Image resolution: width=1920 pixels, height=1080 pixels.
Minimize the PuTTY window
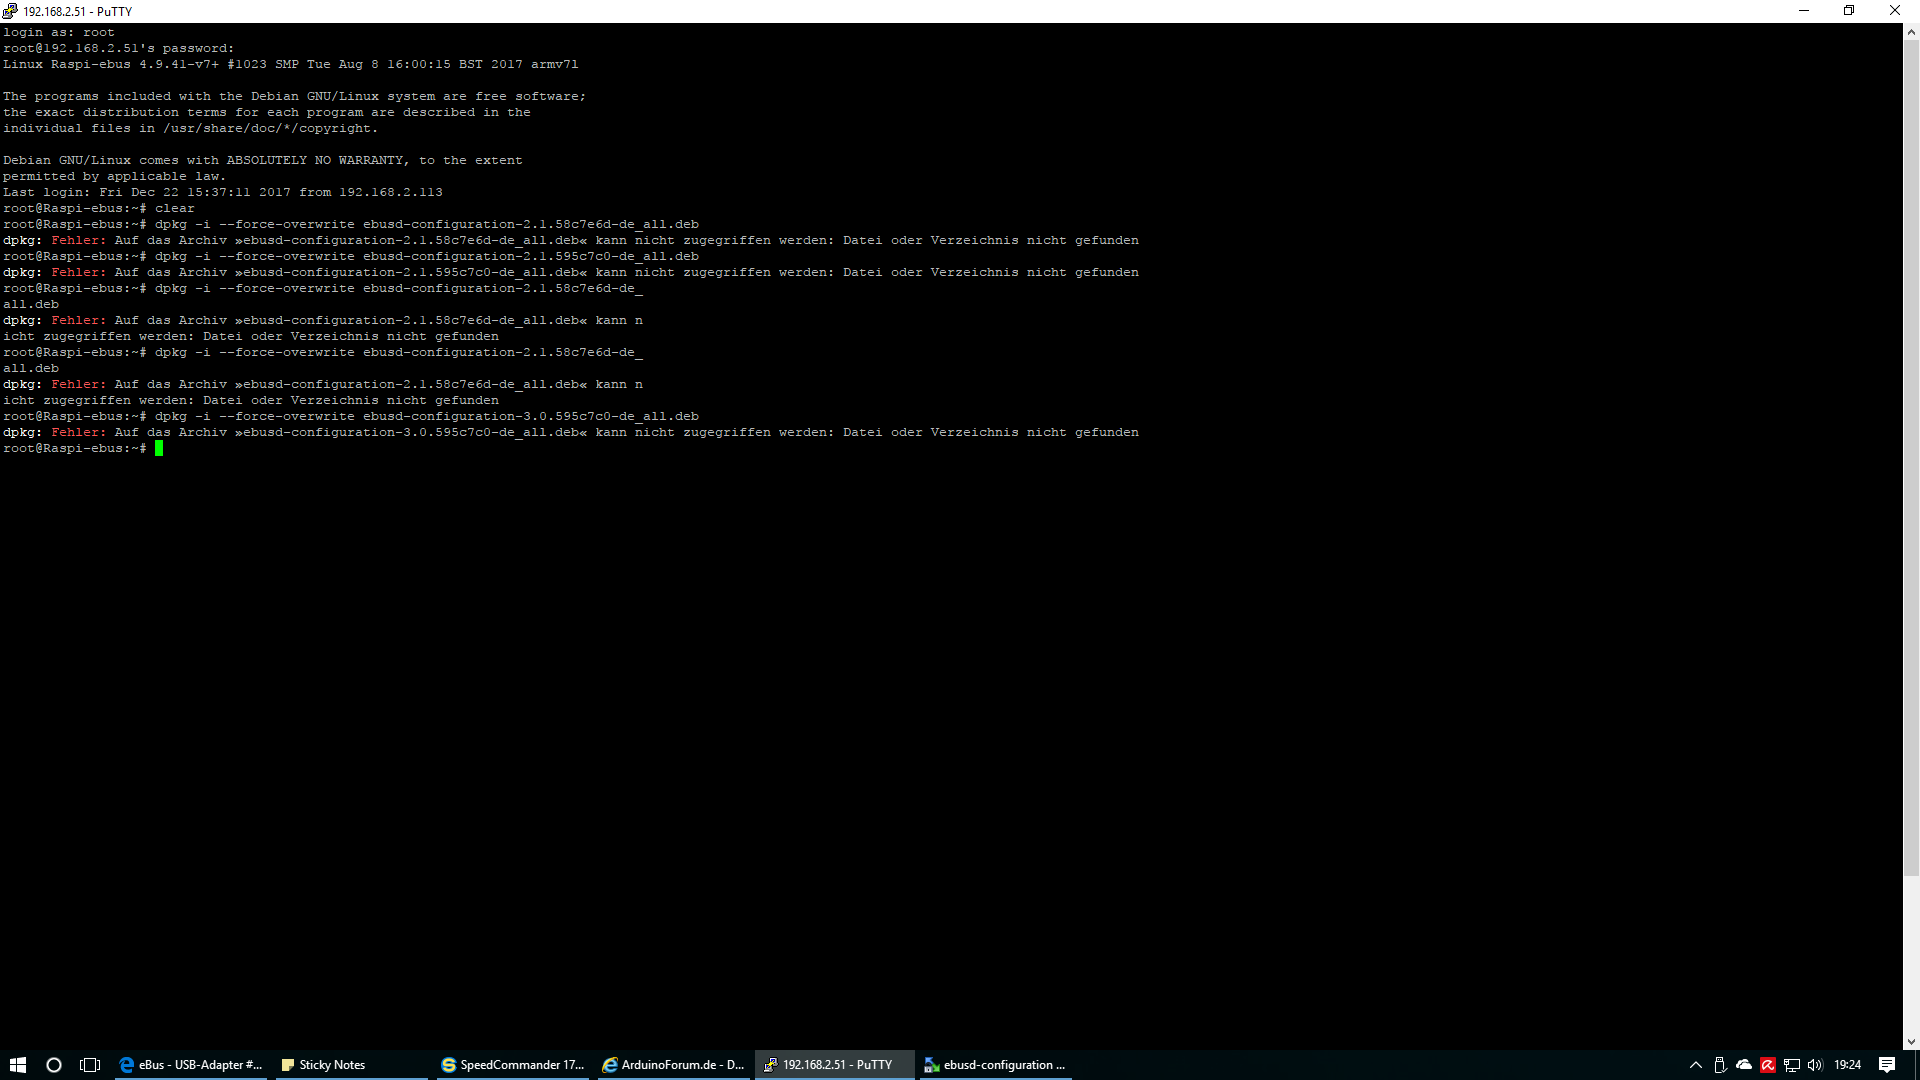pos(1804,11)
